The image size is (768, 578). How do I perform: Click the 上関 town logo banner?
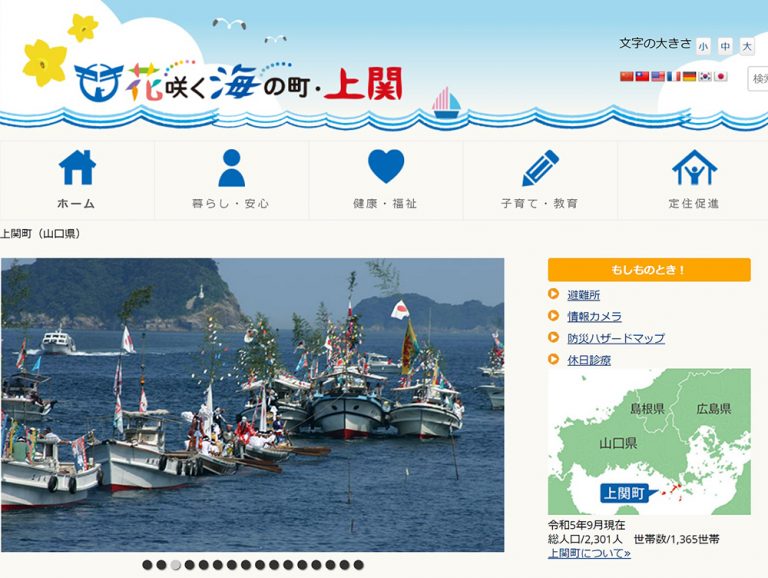(x=239, y=83)
